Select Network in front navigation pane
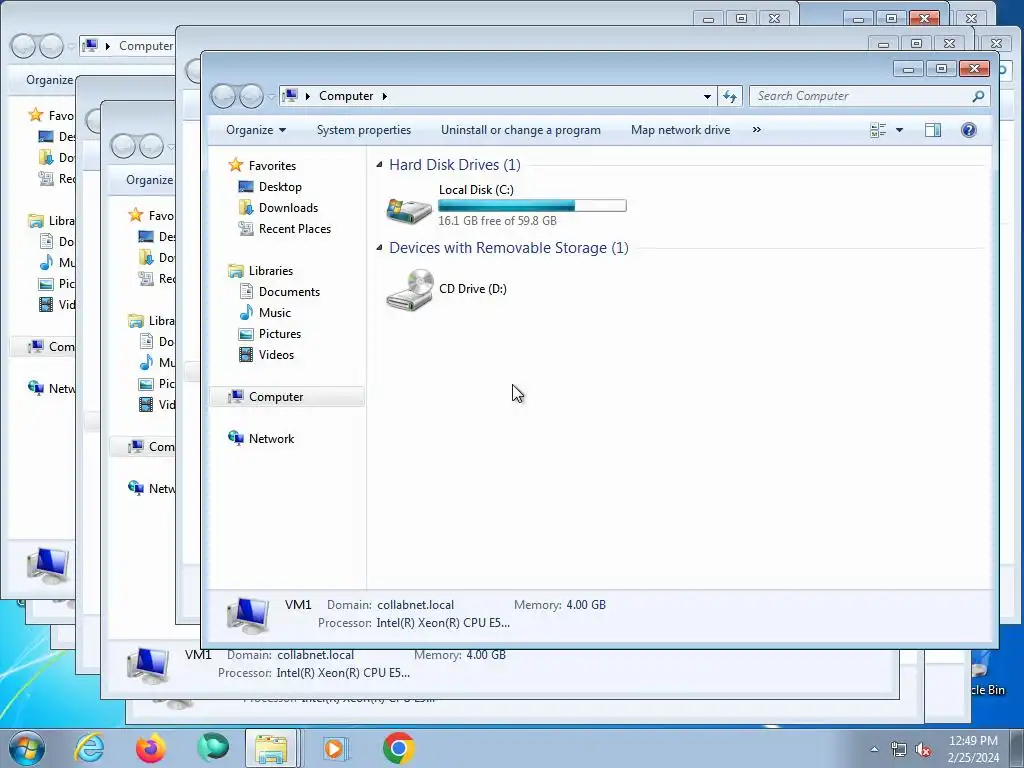This screenshot has height=768, width=1024. click(271, 439)
